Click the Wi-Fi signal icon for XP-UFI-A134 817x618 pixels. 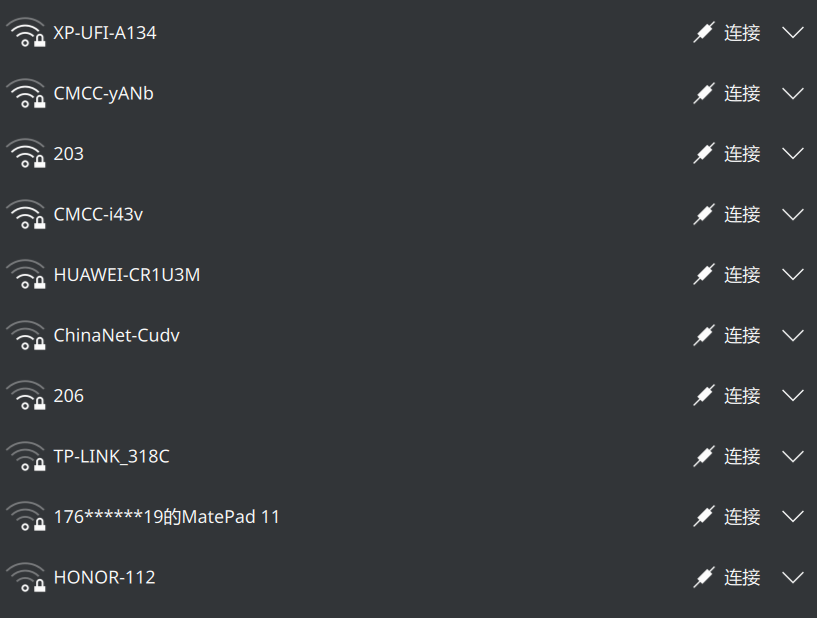click(x=26, y=33)
